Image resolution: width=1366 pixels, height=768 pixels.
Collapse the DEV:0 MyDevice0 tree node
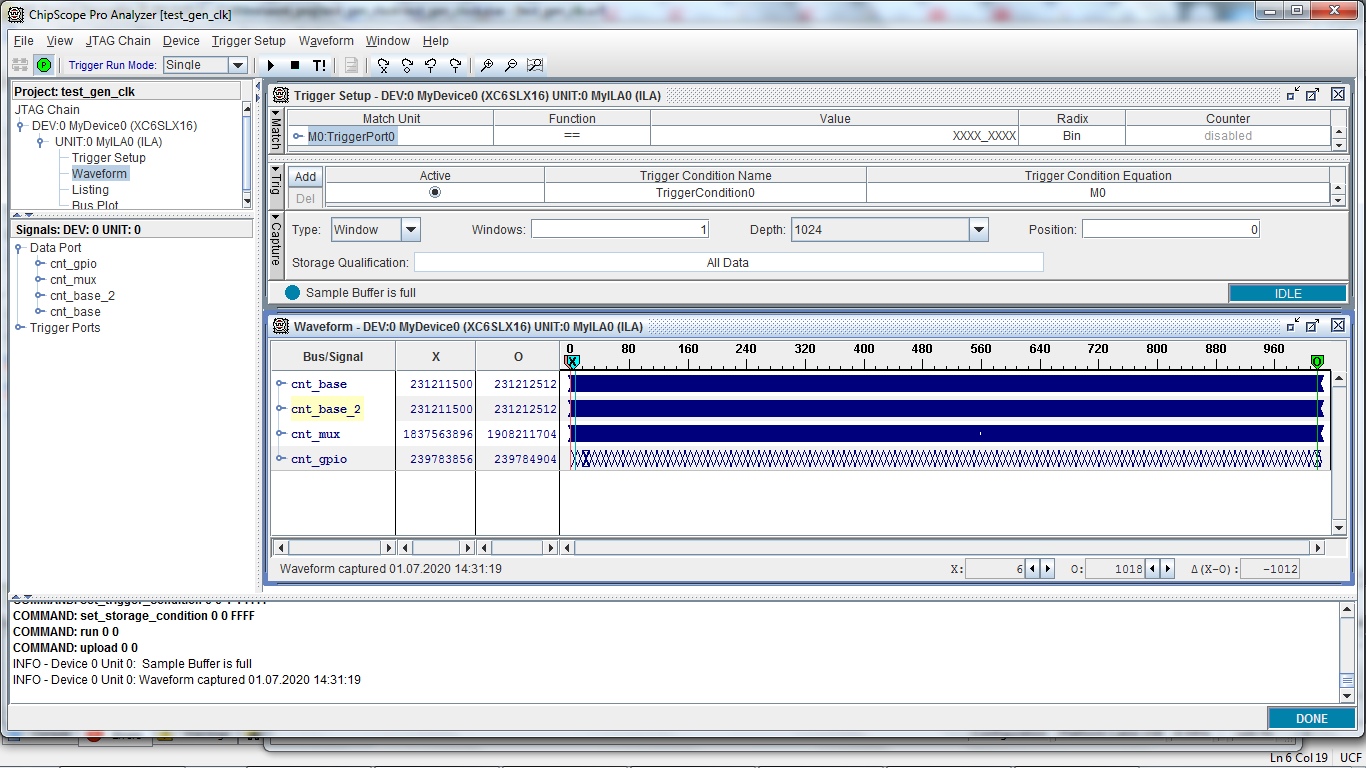coord(21,126)
